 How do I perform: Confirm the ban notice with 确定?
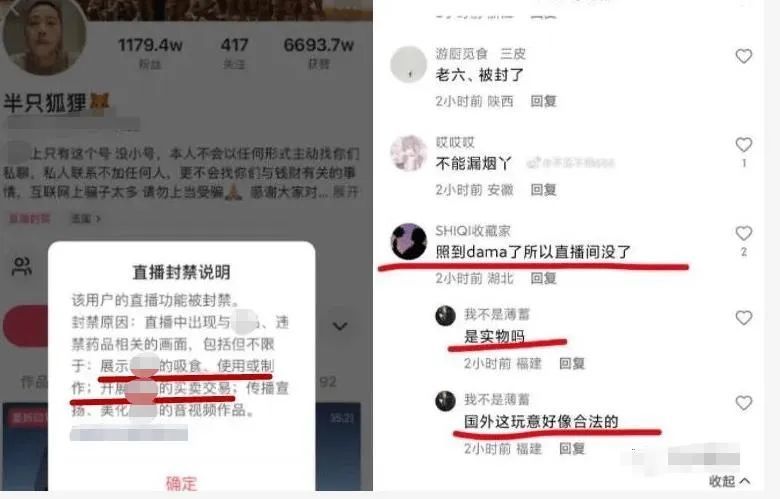(x=182, y=483)
